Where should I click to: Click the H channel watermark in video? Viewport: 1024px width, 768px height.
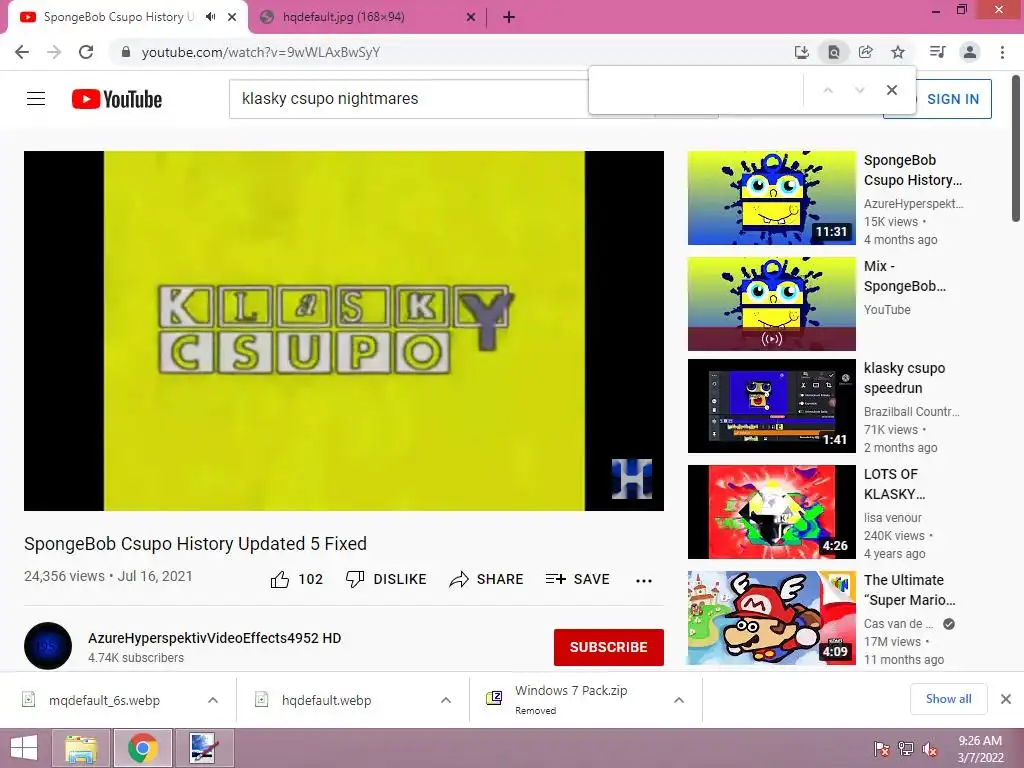632,479
